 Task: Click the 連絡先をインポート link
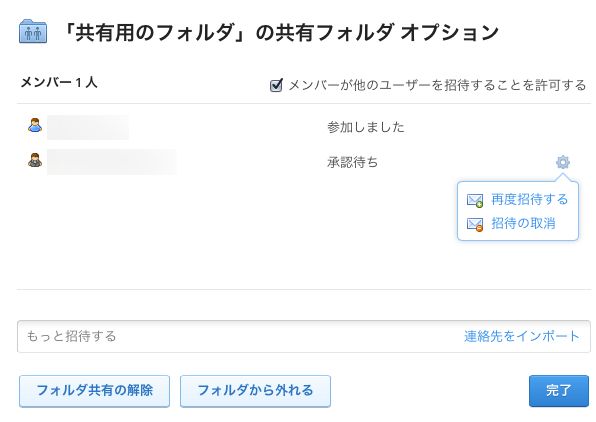tap(522, 336)
